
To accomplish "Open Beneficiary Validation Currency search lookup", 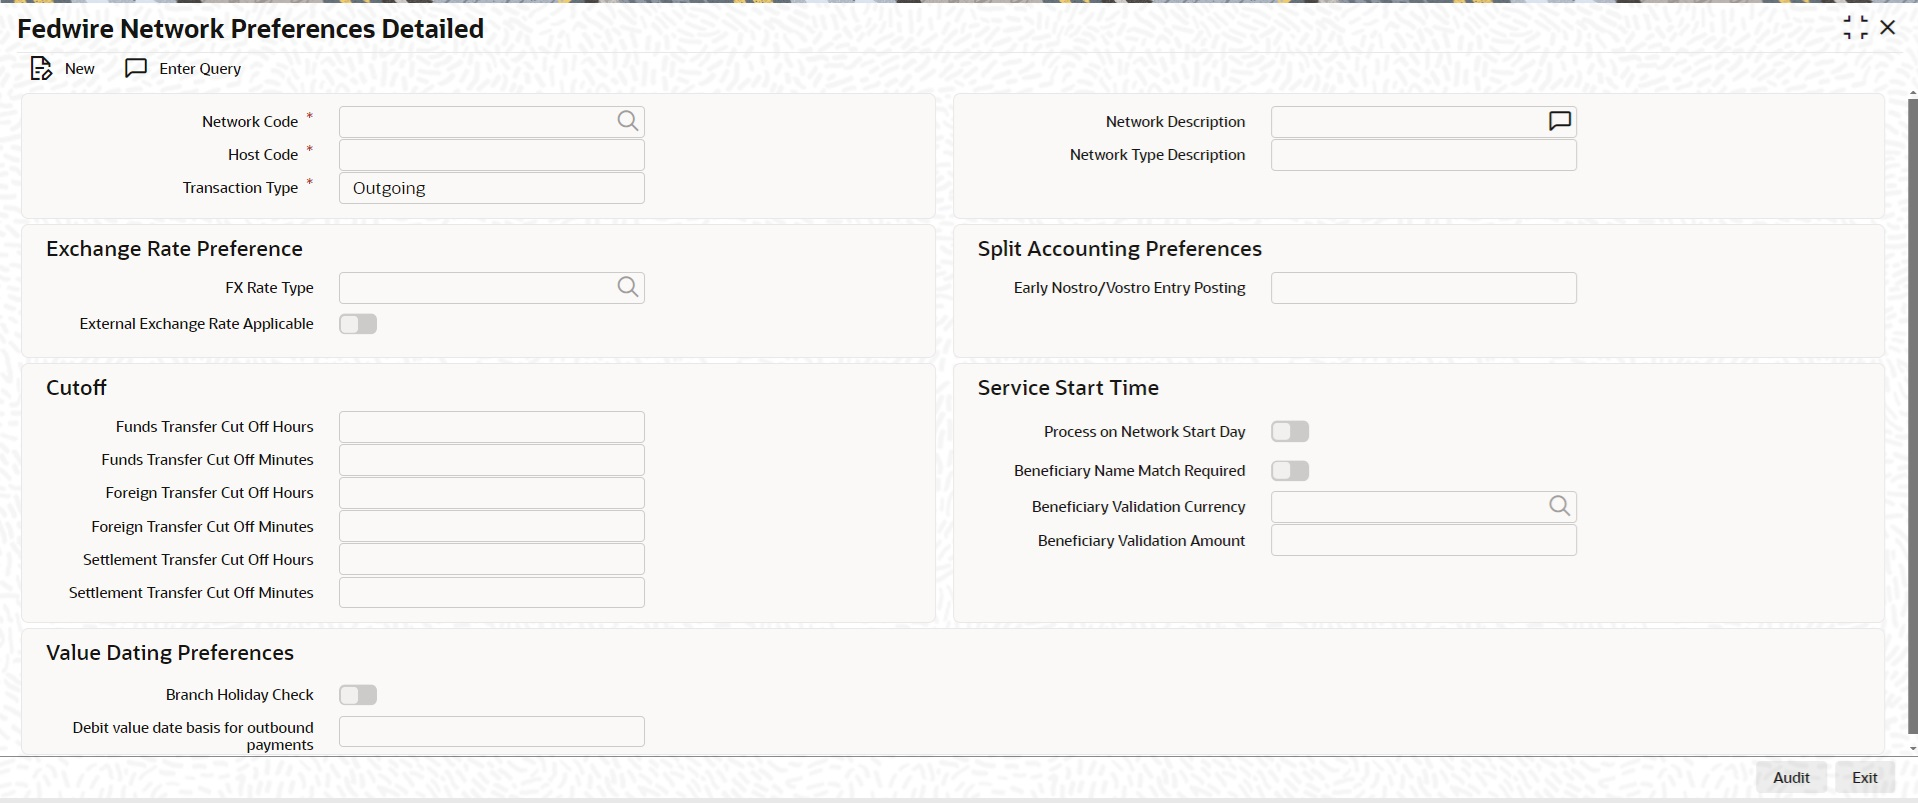I will (x=1559, y=506).
